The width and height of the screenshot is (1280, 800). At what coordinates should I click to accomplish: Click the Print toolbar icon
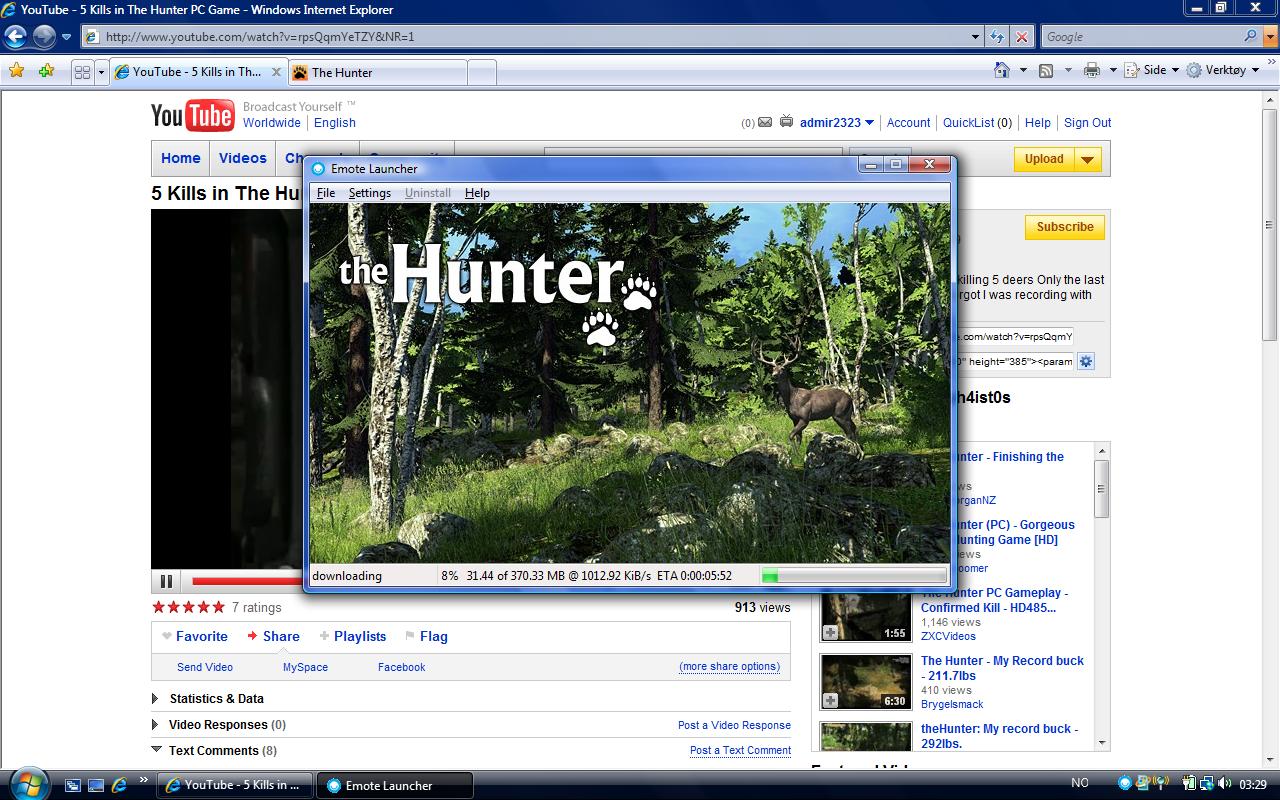pos(1092,70)
